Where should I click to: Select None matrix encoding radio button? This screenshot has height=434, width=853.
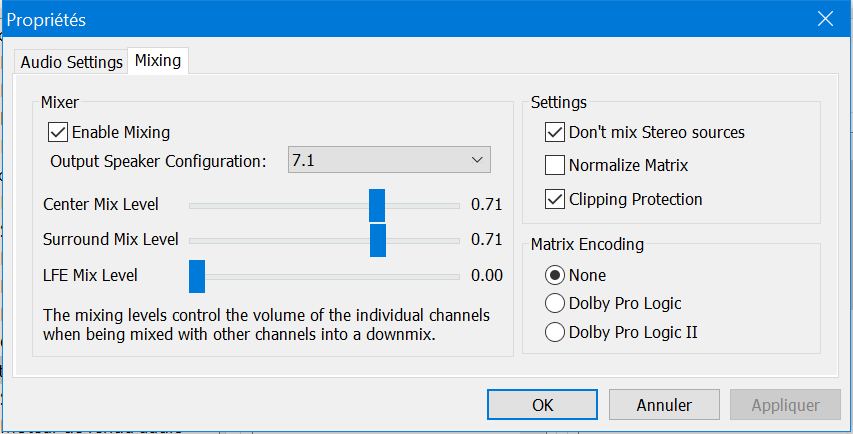click(x=553, y=275)
